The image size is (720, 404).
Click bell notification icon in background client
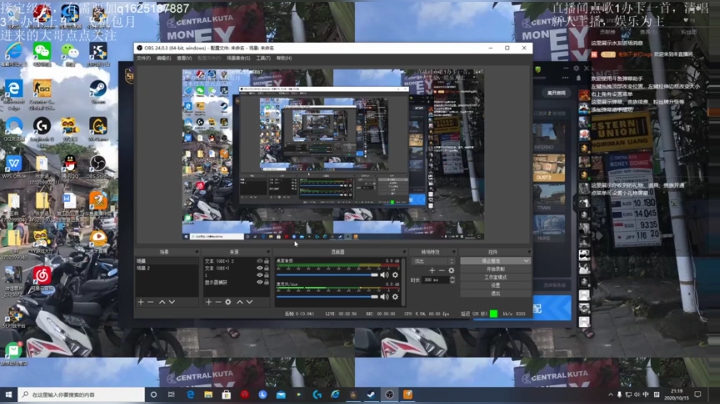pyautogui.click(x=578, y=78)
